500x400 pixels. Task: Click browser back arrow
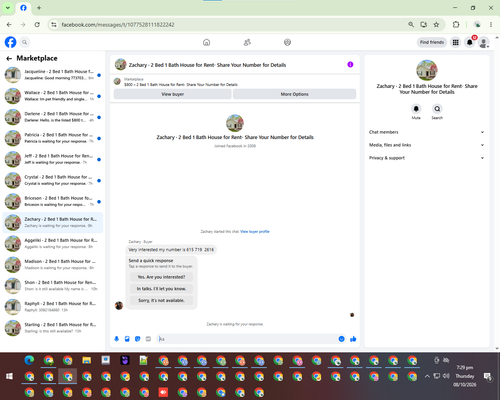tap(9, 24)
